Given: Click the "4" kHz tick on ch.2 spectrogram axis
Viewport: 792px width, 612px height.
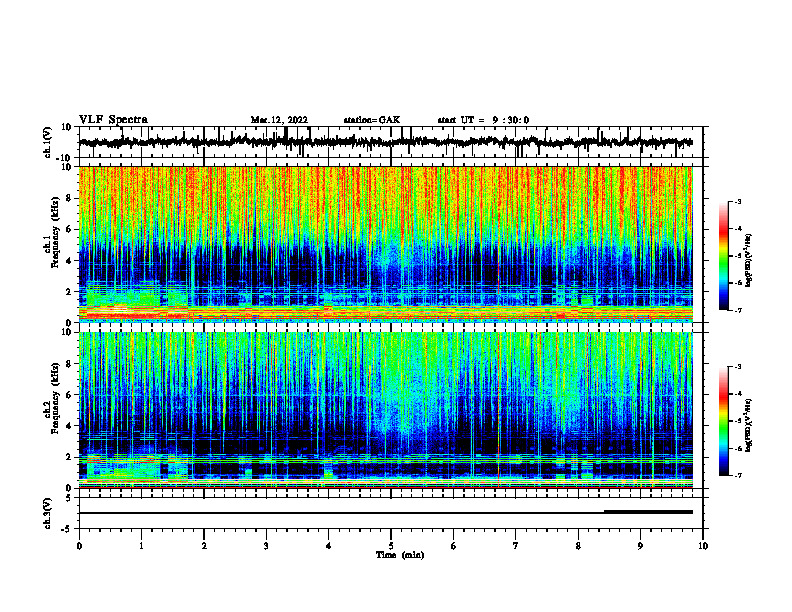Looking at the screenshot, I should tap(70, 426).
